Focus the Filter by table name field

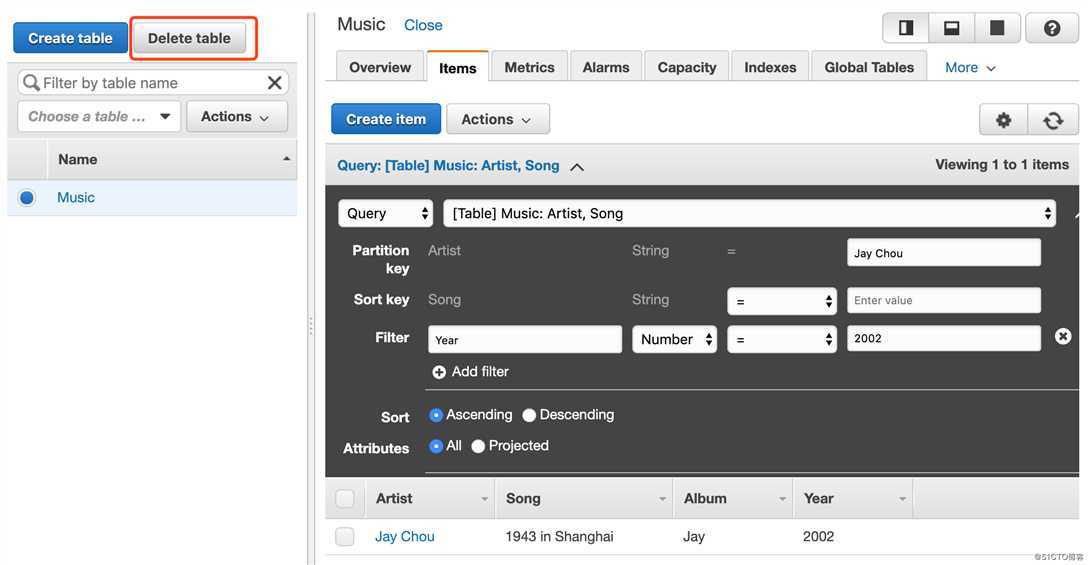[153, 83]
